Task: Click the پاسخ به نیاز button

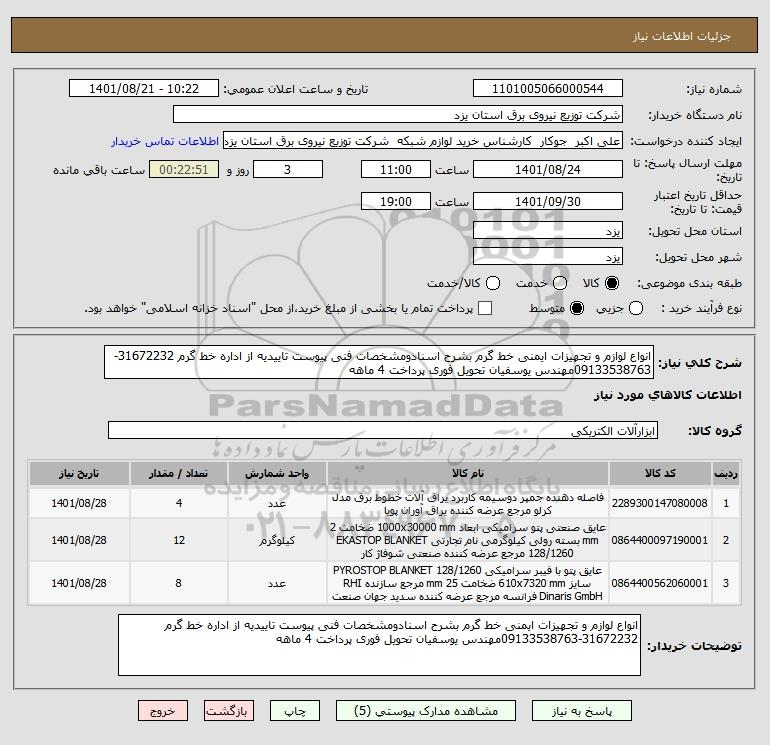Action: point(581,711)
